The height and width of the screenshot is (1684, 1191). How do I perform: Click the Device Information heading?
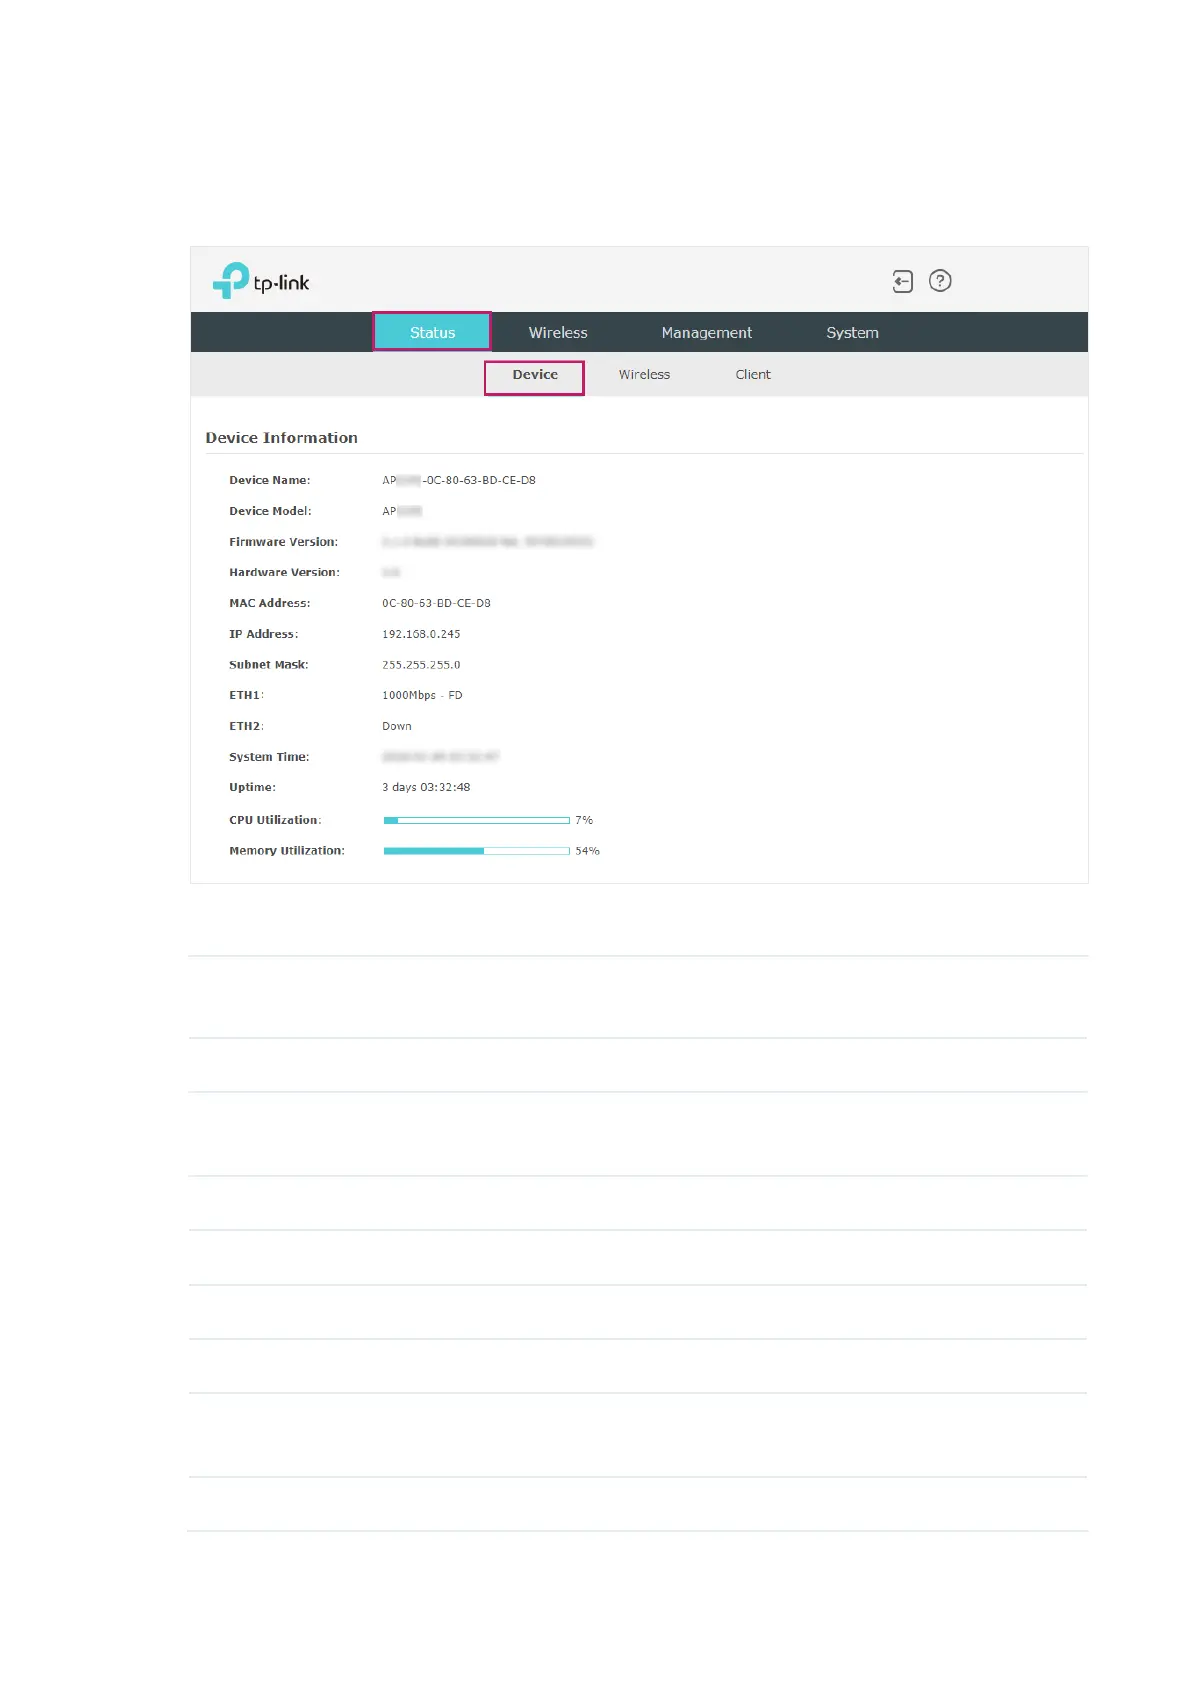tap(281, 438)
